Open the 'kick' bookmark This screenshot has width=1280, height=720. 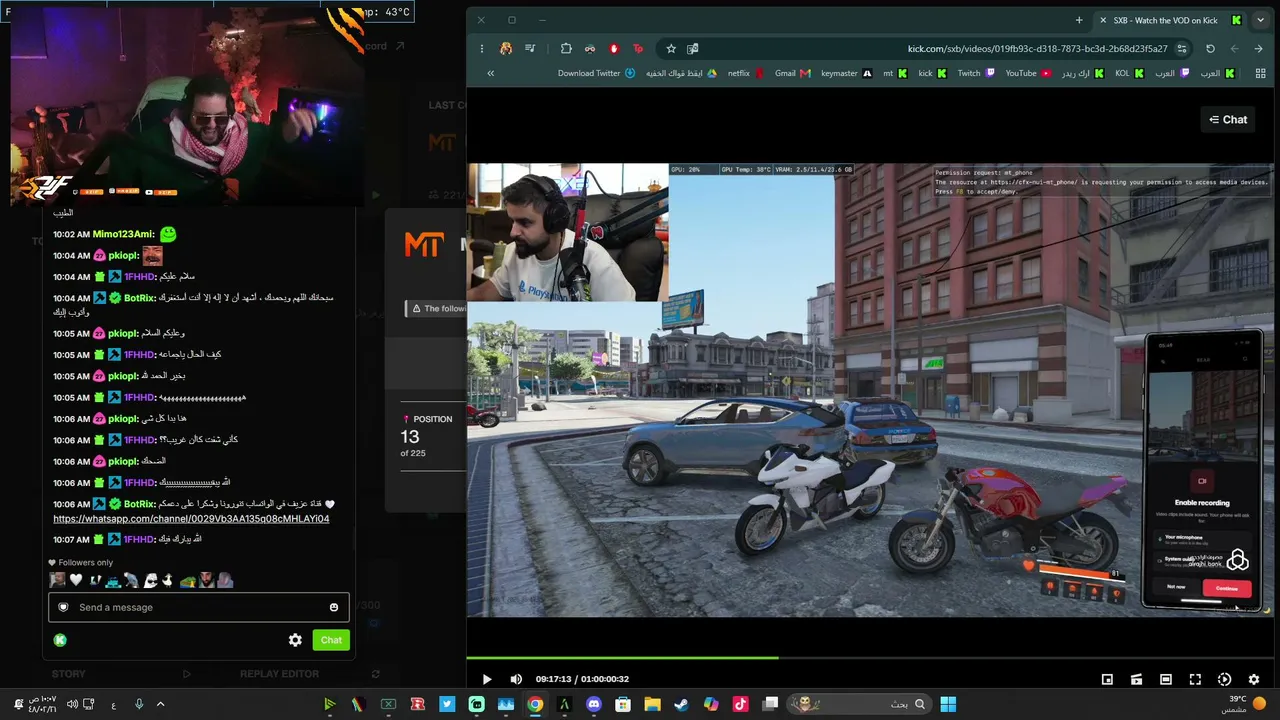[x=932, y=73]
